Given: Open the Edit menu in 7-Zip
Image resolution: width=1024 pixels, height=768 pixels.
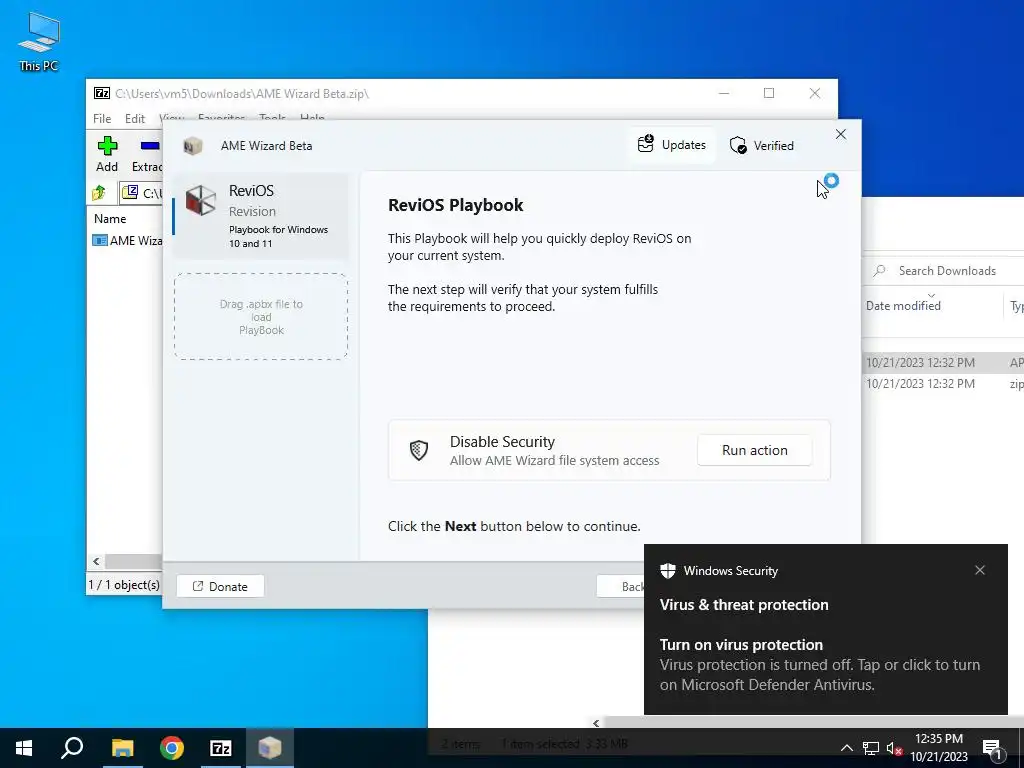Looking at the screenshot, I should [135, 118].
